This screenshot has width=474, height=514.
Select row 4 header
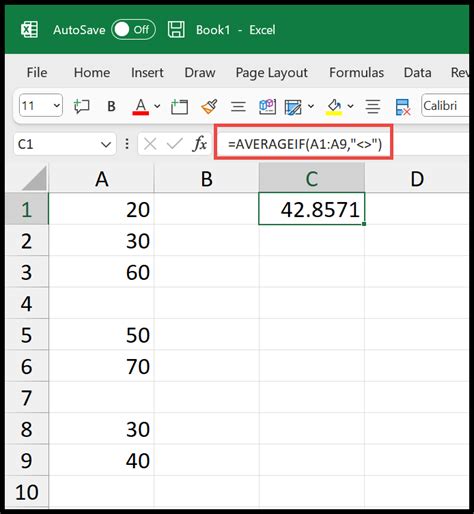27,303
